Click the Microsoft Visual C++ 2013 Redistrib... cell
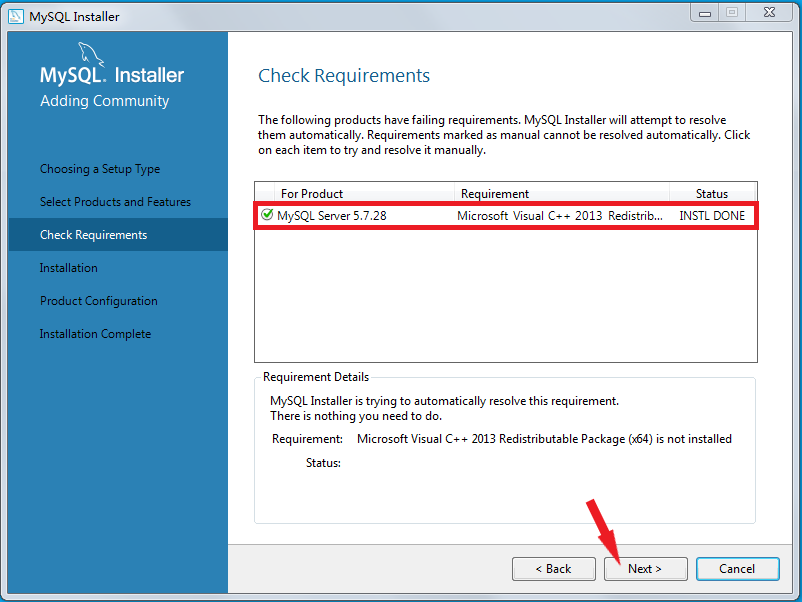 (560, 216)
